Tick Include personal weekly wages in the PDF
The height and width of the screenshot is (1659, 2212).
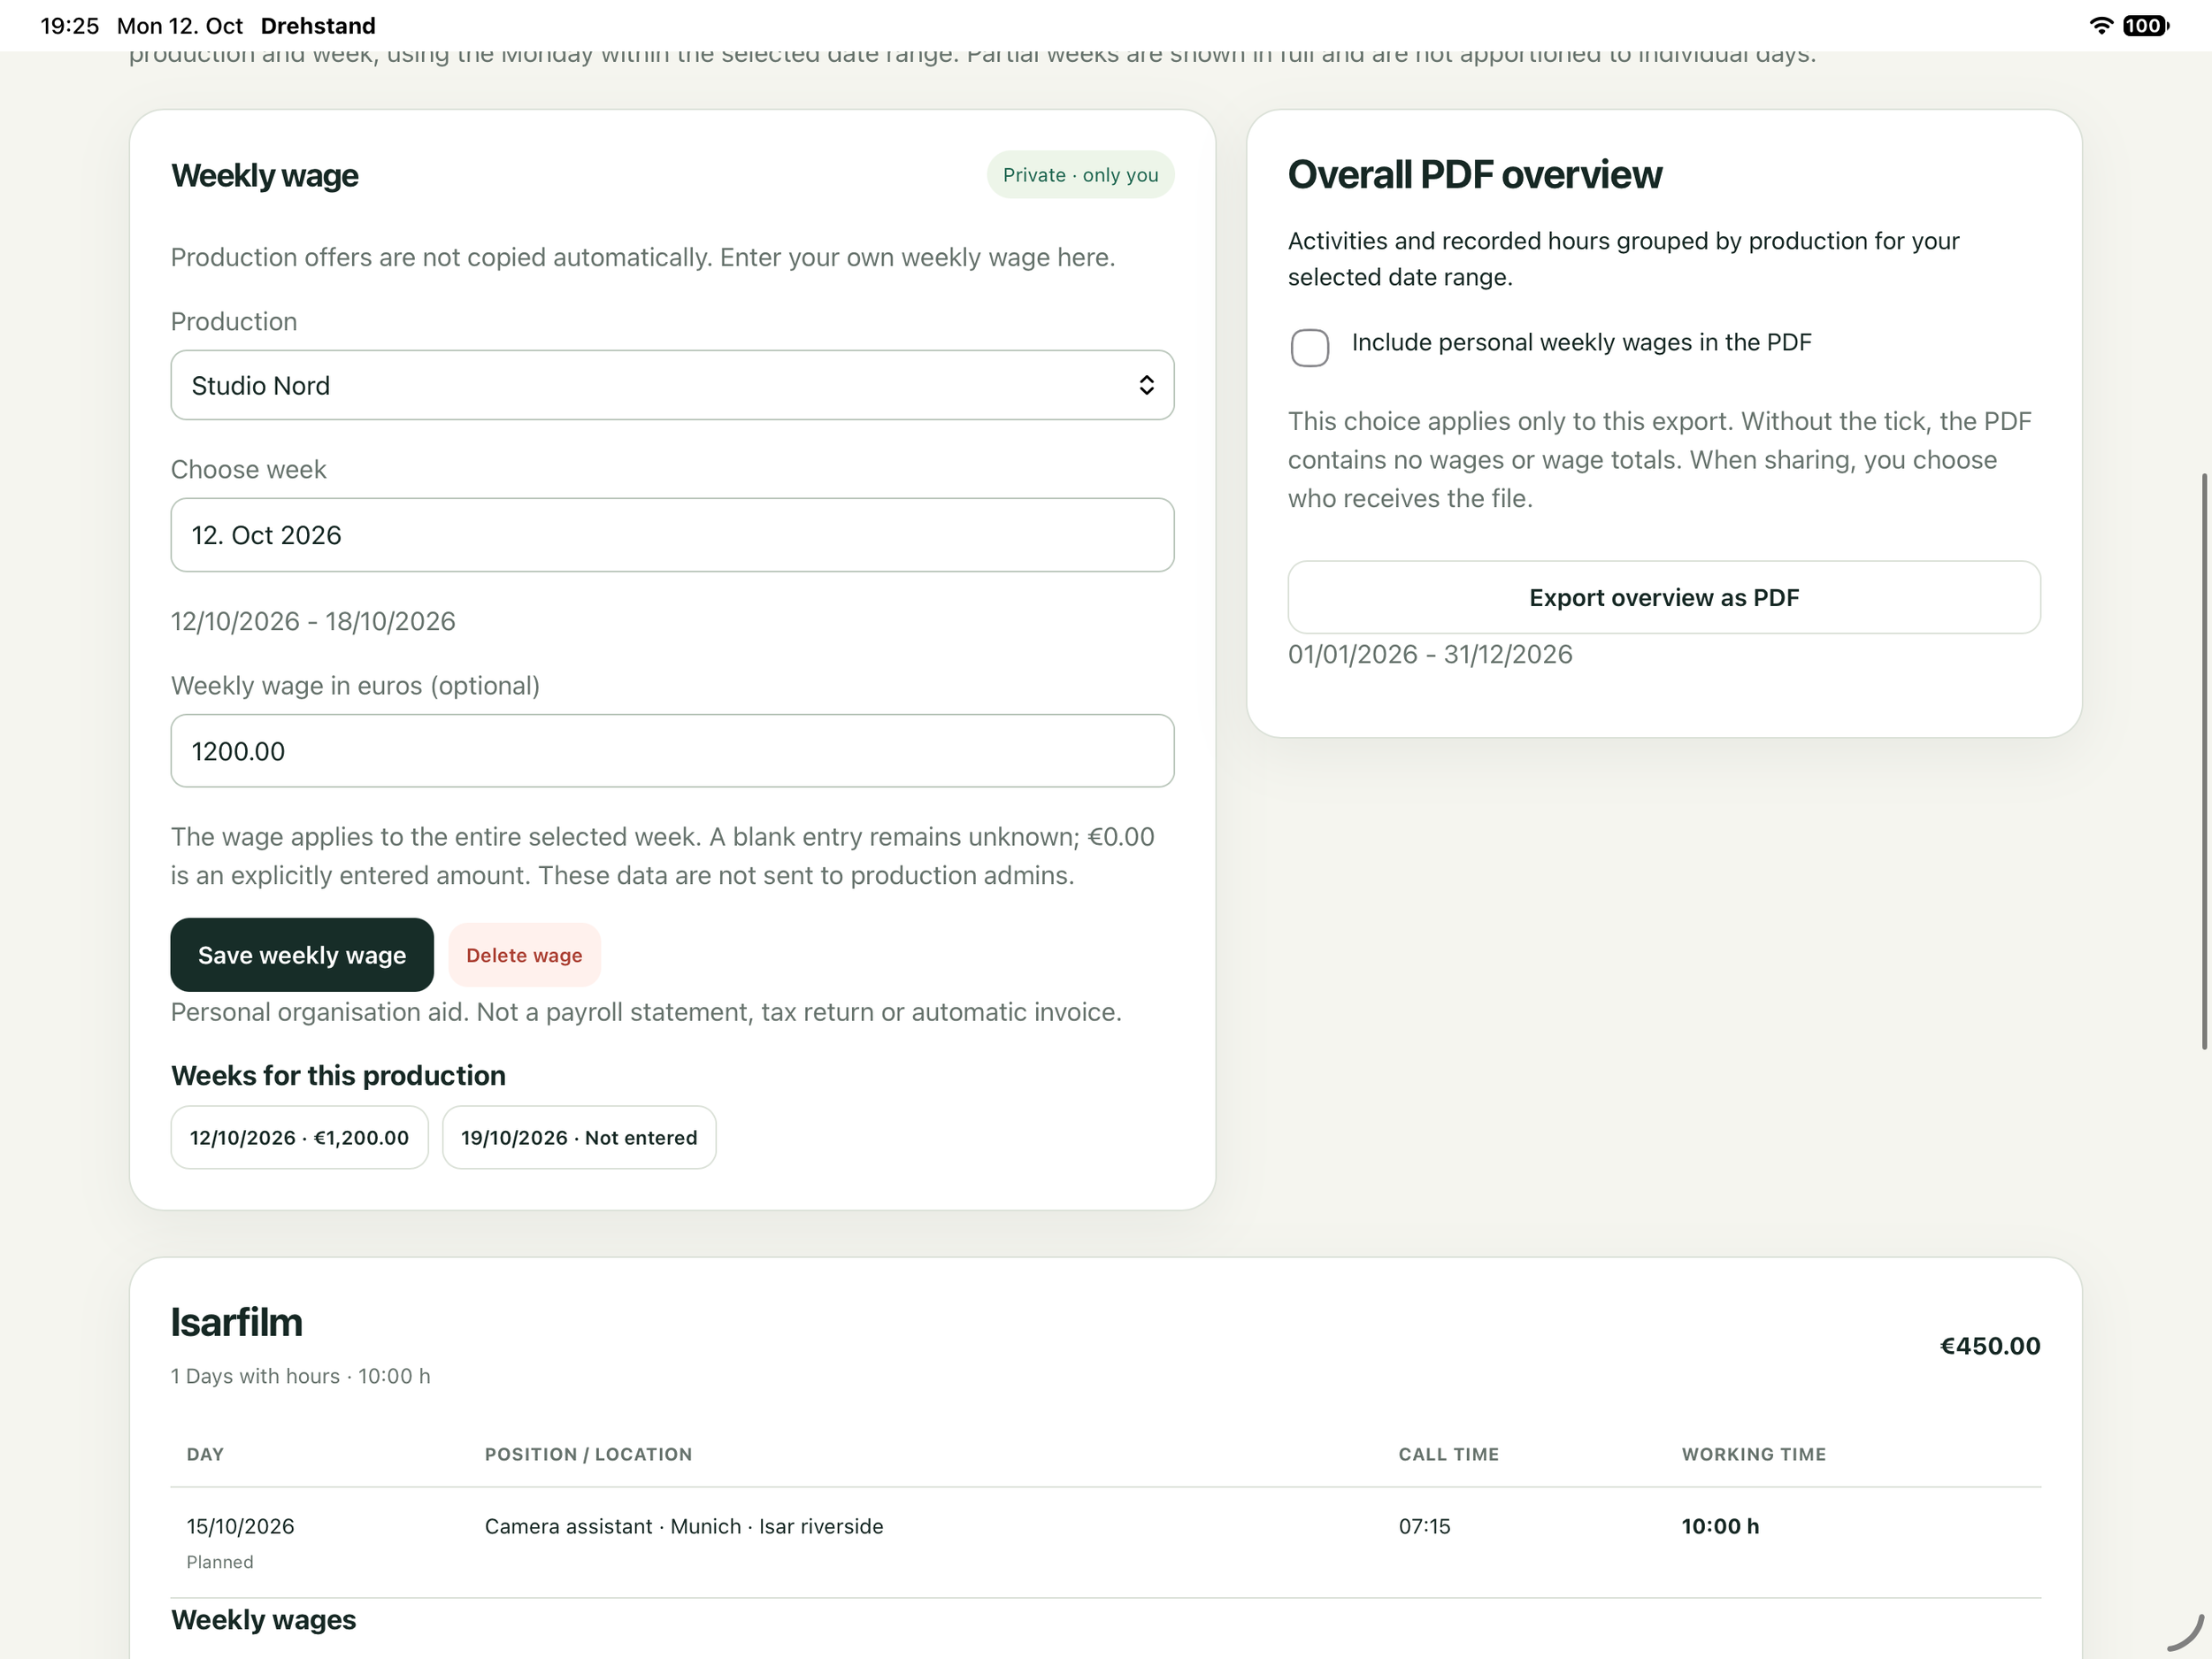(x=1309, y=347)
